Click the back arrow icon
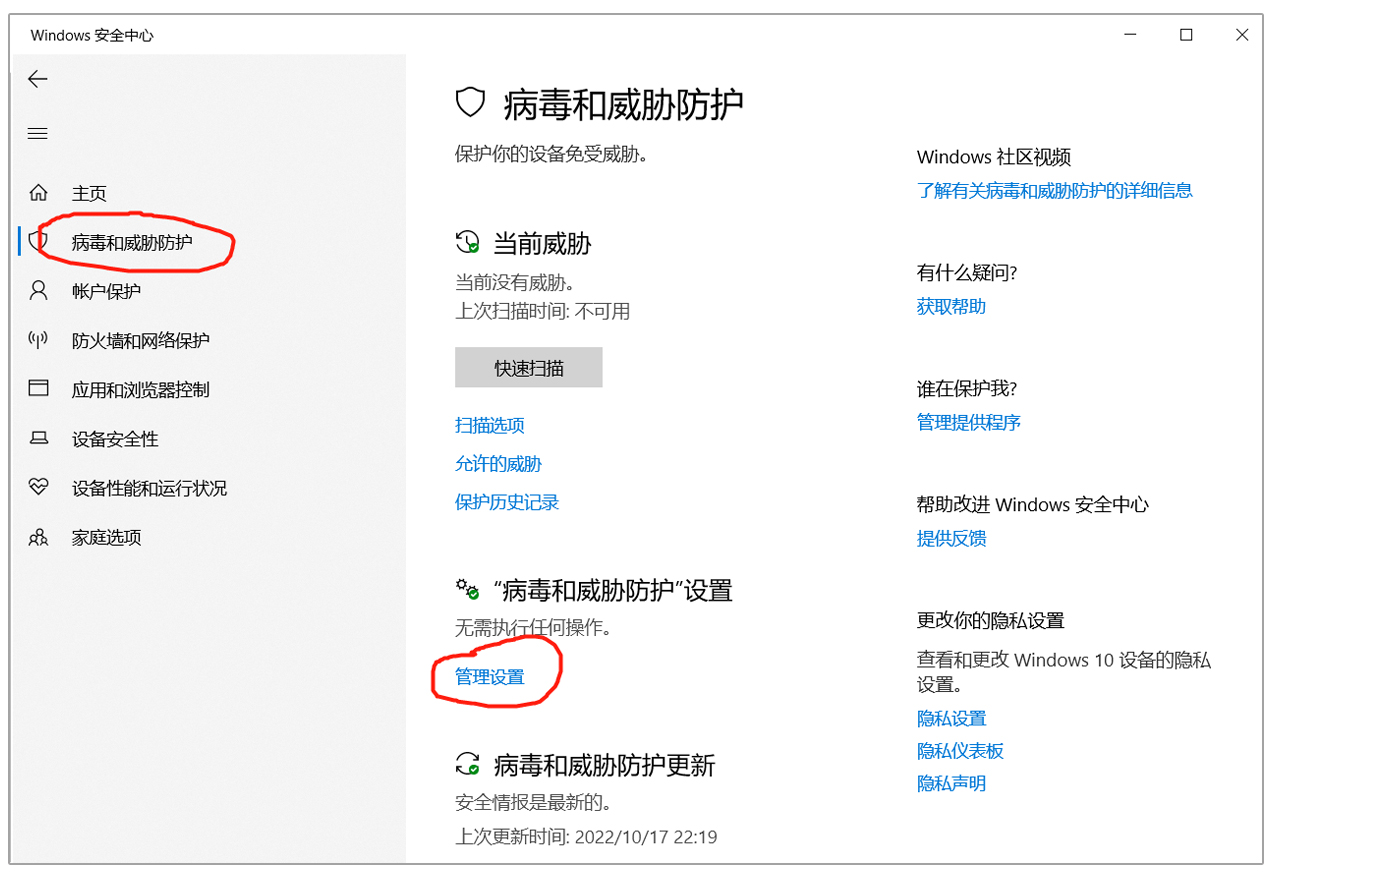This screenshot has height=878, width=1400. [38, 79]
